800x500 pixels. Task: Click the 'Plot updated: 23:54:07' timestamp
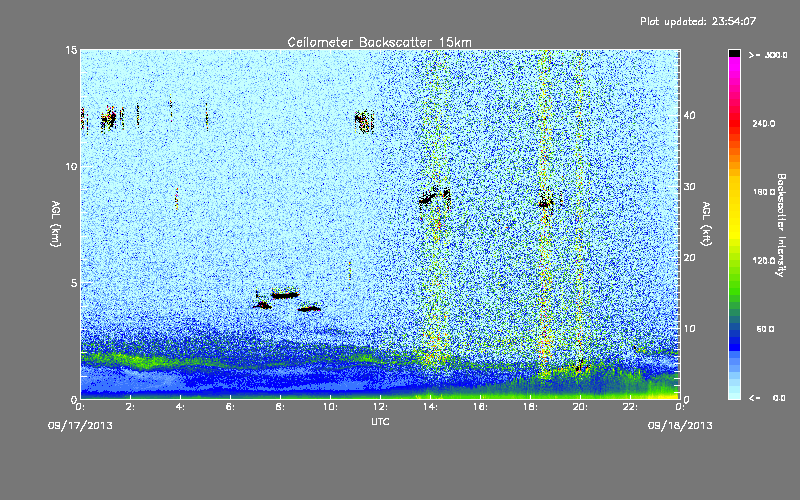(698, 21)
